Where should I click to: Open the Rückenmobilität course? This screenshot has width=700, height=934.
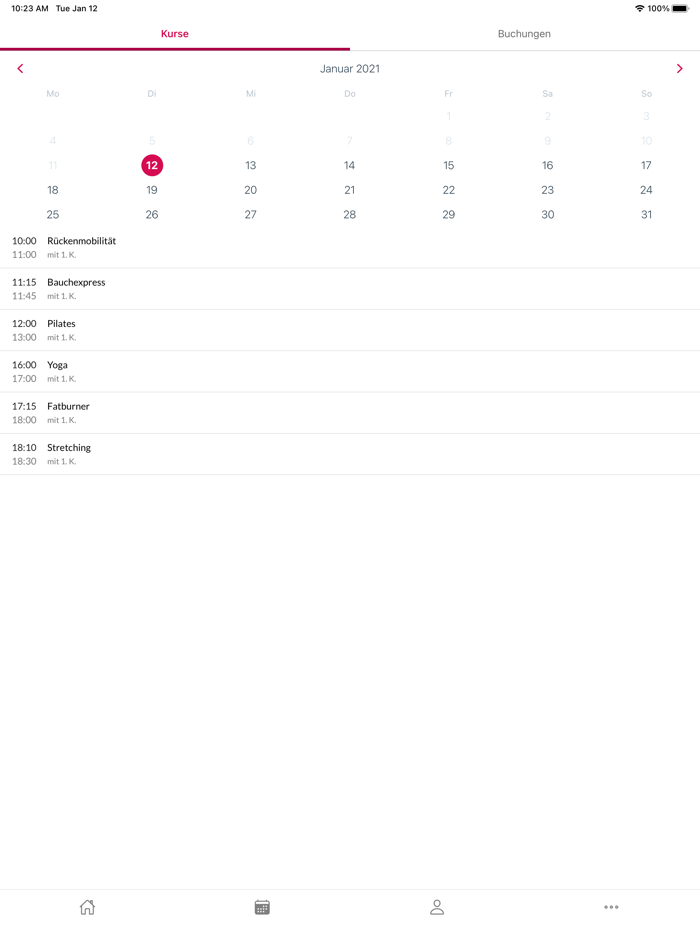pos(350,247)
